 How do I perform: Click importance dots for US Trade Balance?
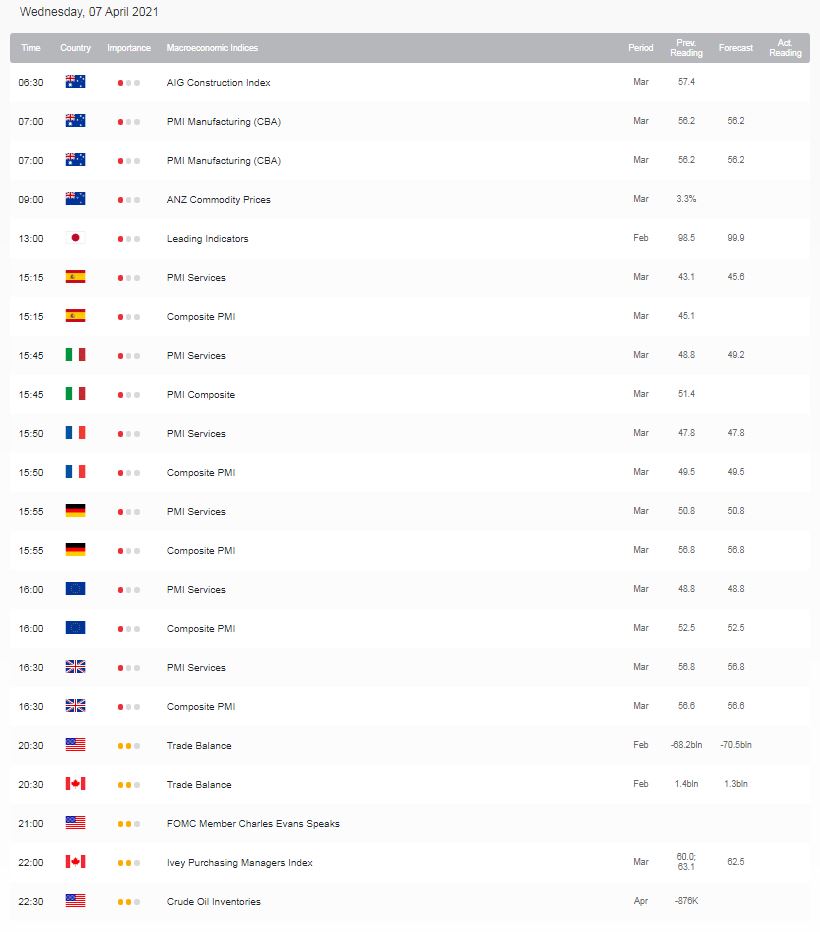[x=128, y=746]
